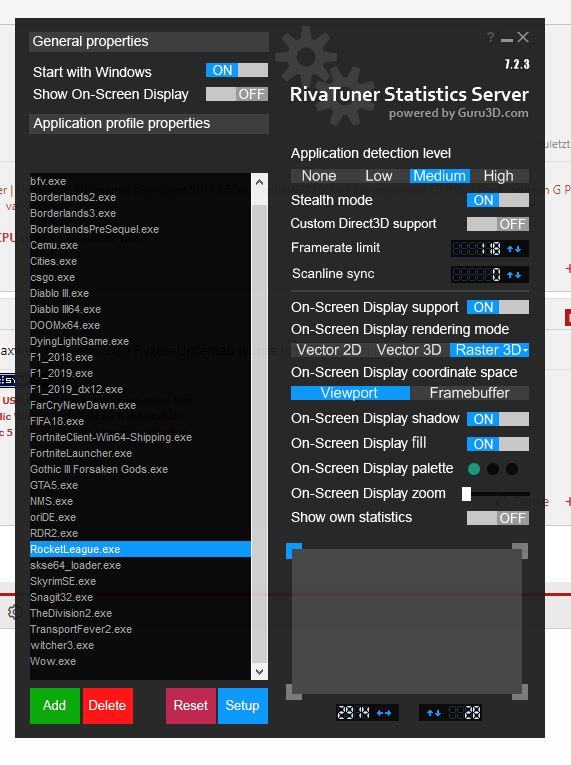The image size is (571, 765).
Task: Select witcher3.exe profile
Action: click(141, 645)
